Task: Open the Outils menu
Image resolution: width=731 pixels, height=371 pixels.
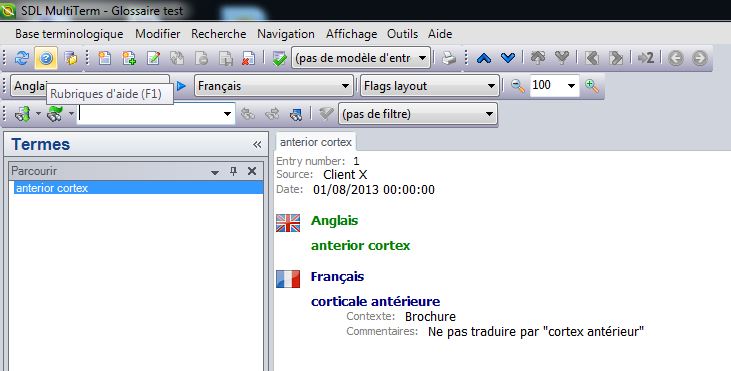Action: click(x=402, y=34)
